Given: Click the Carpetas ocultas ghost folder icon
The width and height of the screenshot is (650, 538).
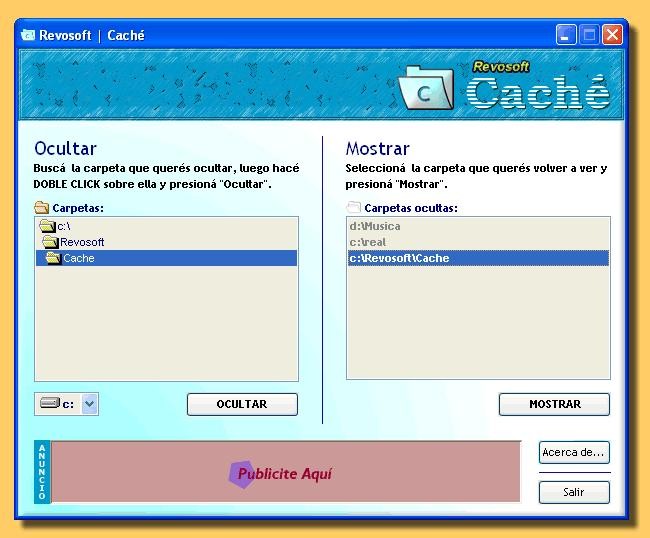Looking at the screenshot, I should [x=353, y=207].
